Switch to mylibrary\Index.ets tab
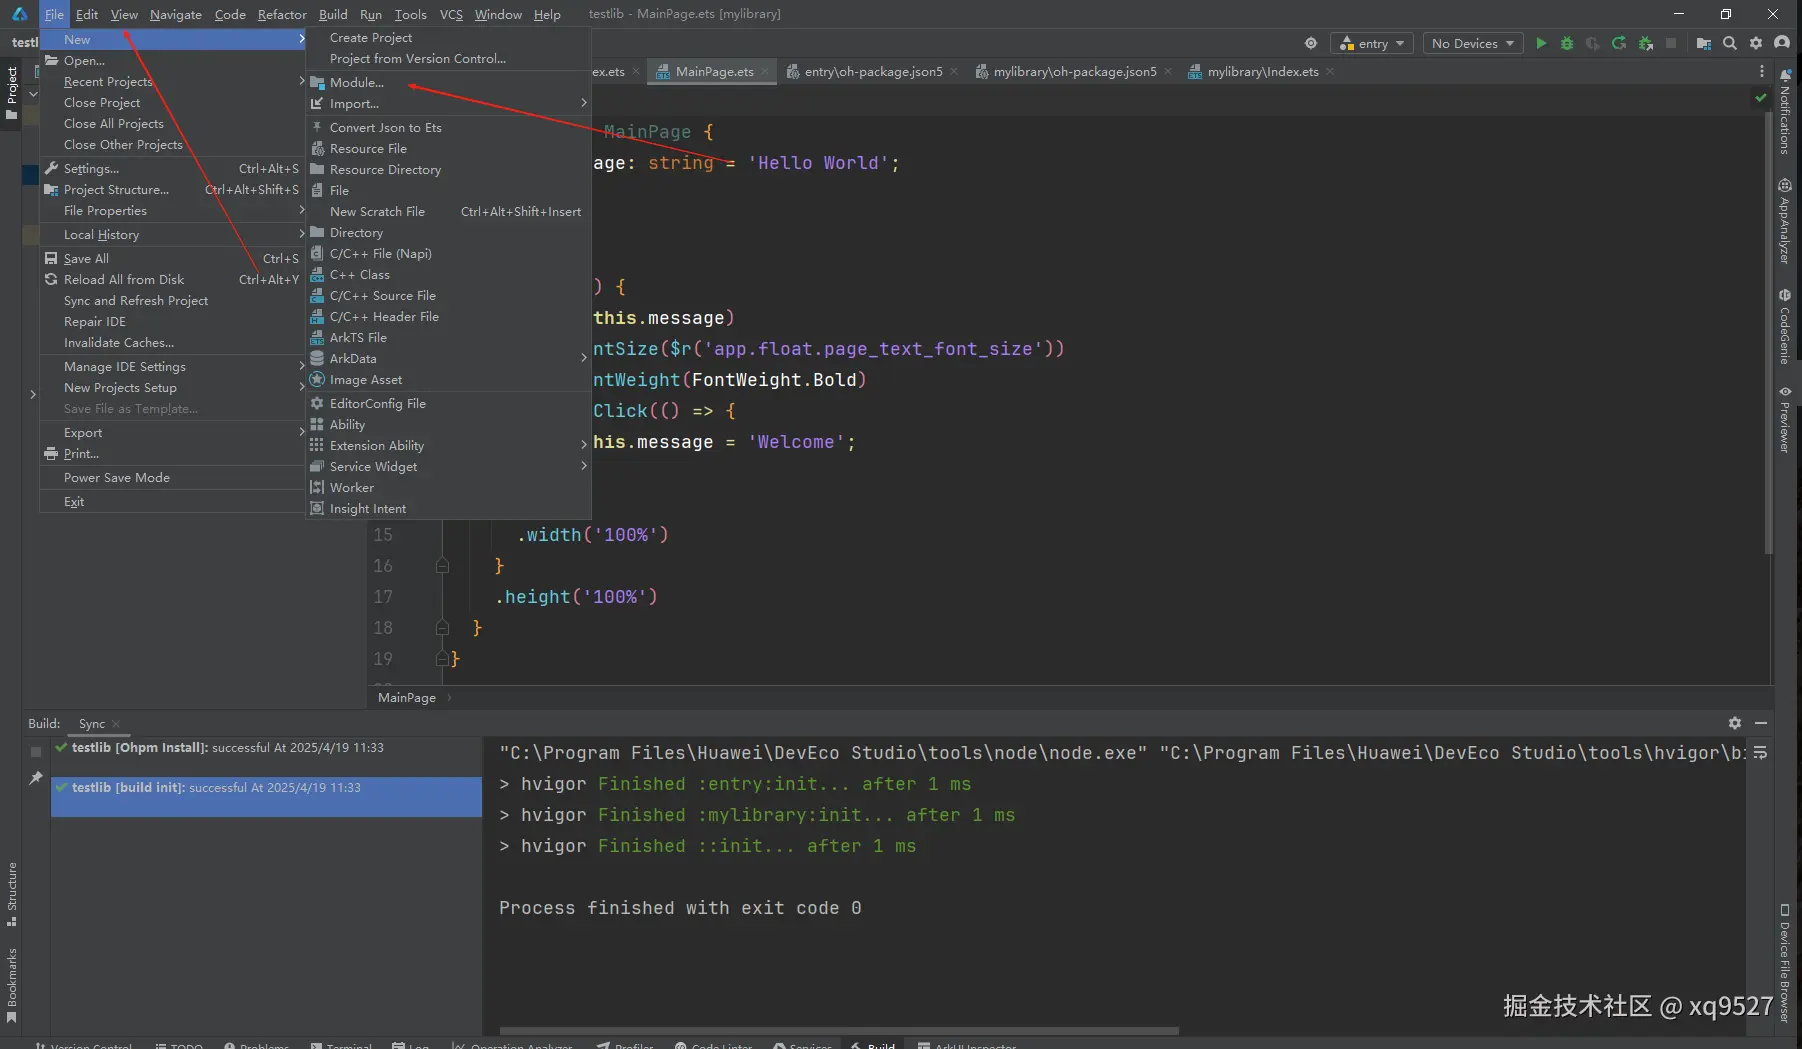Viewport: 1802px width, 1049px height. click(x=1262, y=72)
